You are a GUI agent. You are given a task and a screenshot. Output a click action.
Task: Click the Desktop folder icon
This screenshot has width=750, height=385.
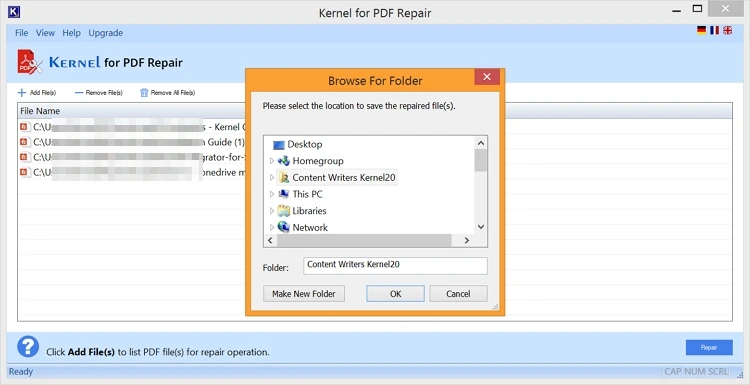278,145
